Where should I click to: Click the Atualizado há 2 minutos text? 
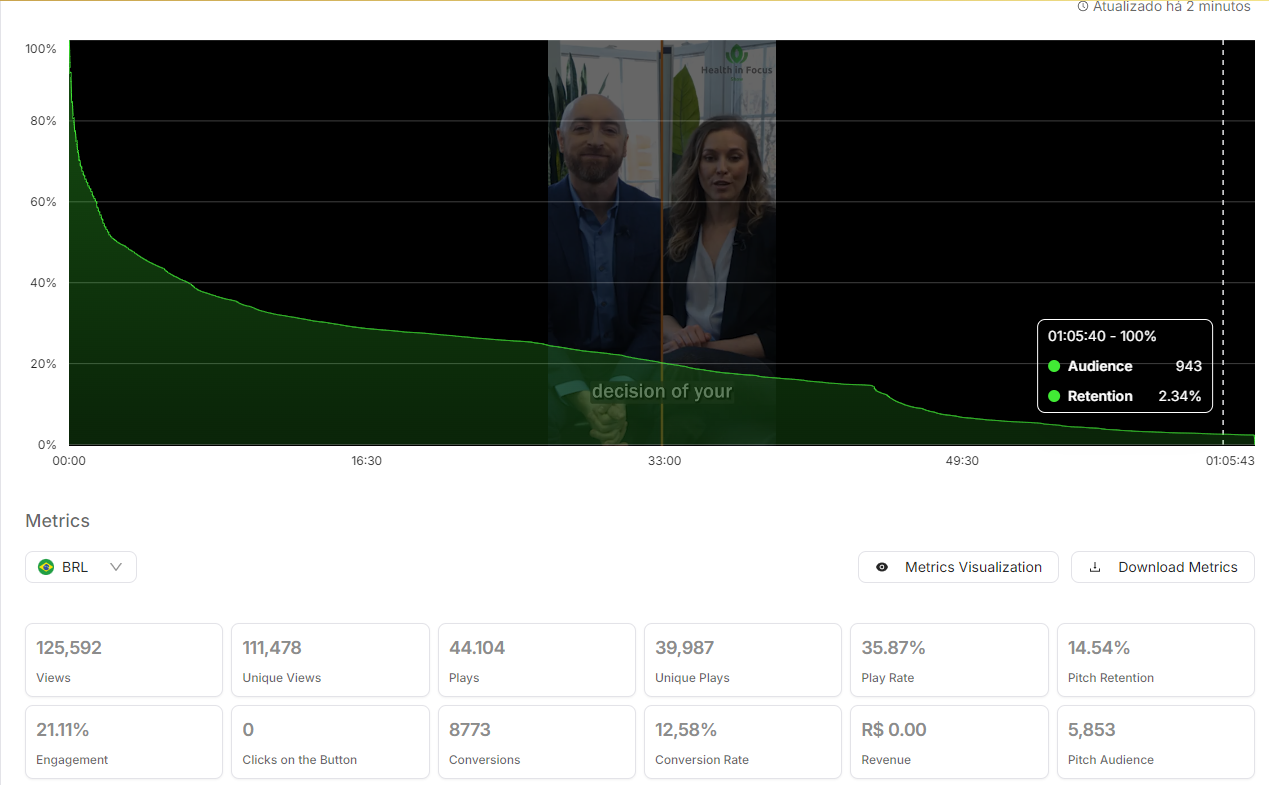click(1171, 7)
